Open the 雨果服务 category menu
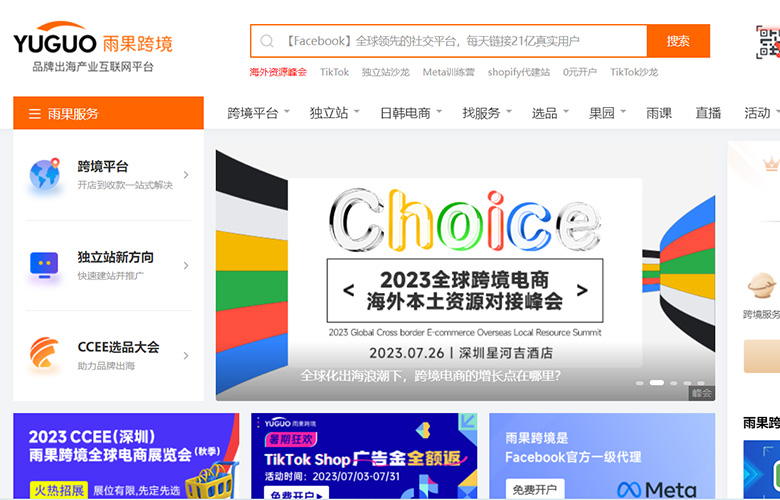Screen dimensions: 780x500 tap(108, 113)
